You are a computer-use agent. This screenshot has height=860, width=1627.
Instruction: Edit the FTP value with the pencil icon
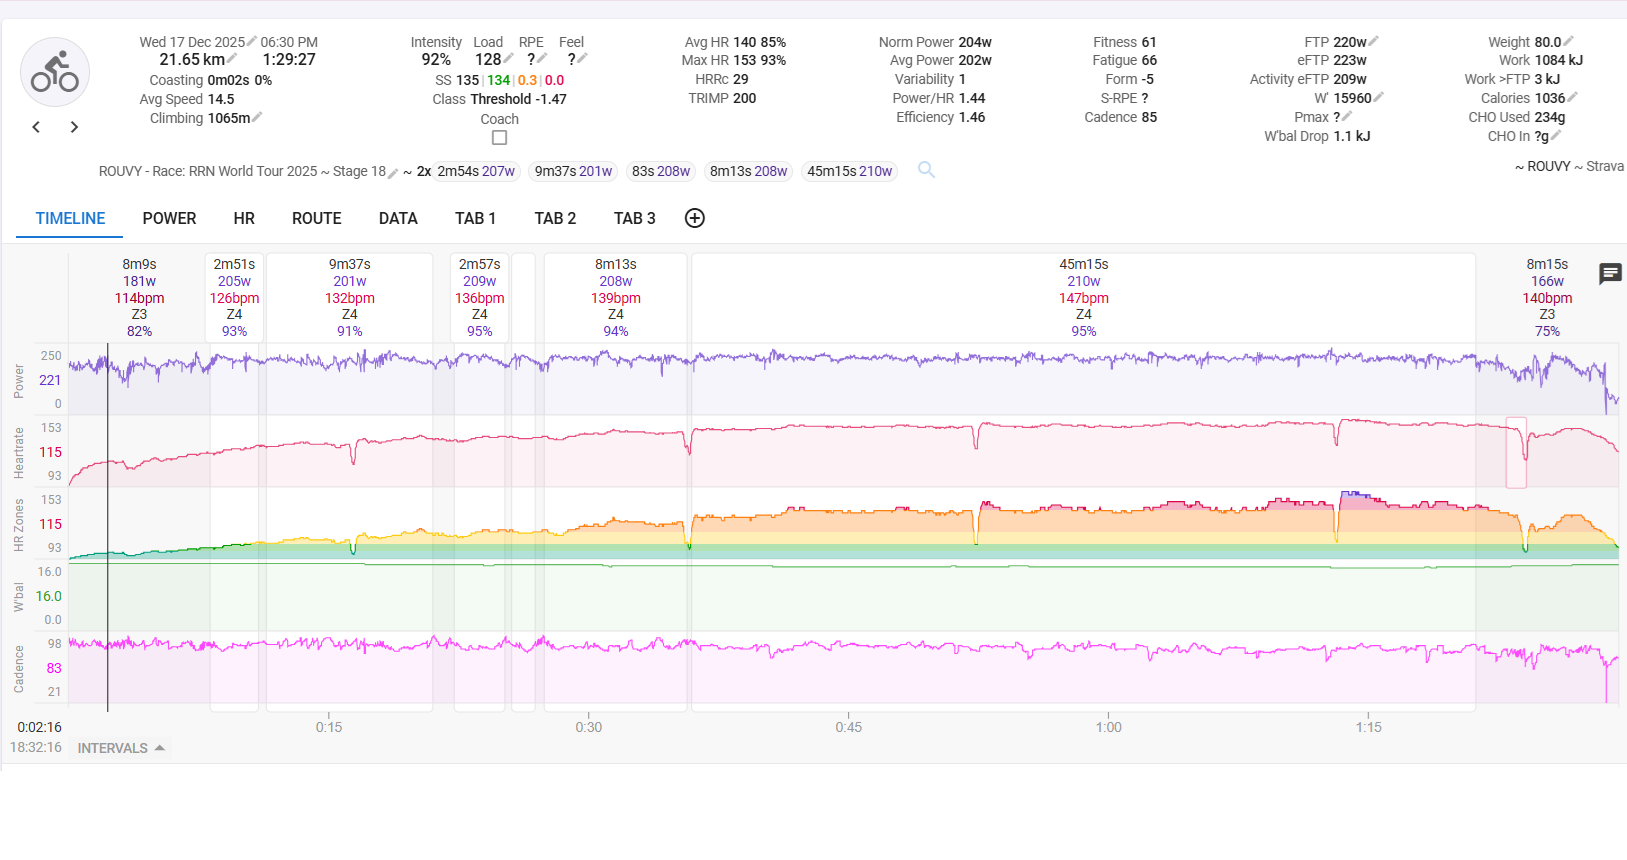point(1374,42)
